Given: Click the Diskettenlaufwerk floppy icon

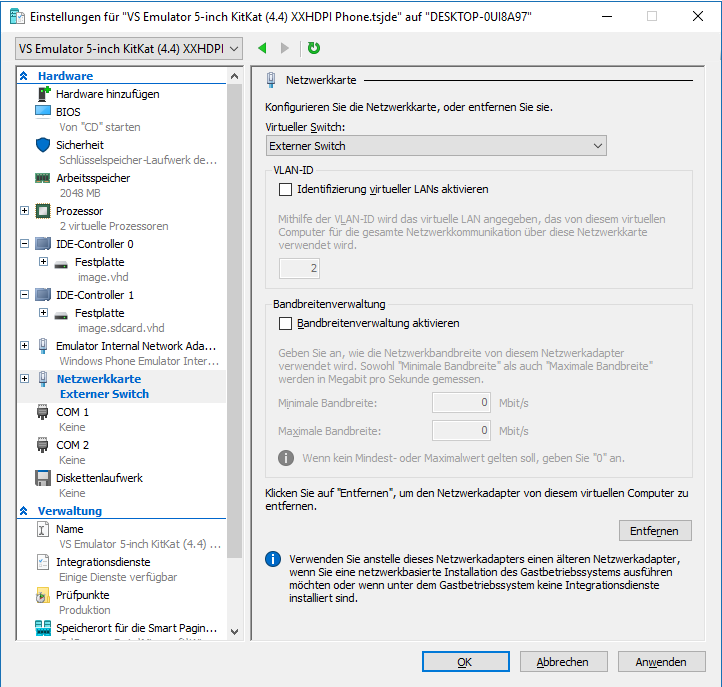Looking at the screenshot, I should tap(43, 478).
